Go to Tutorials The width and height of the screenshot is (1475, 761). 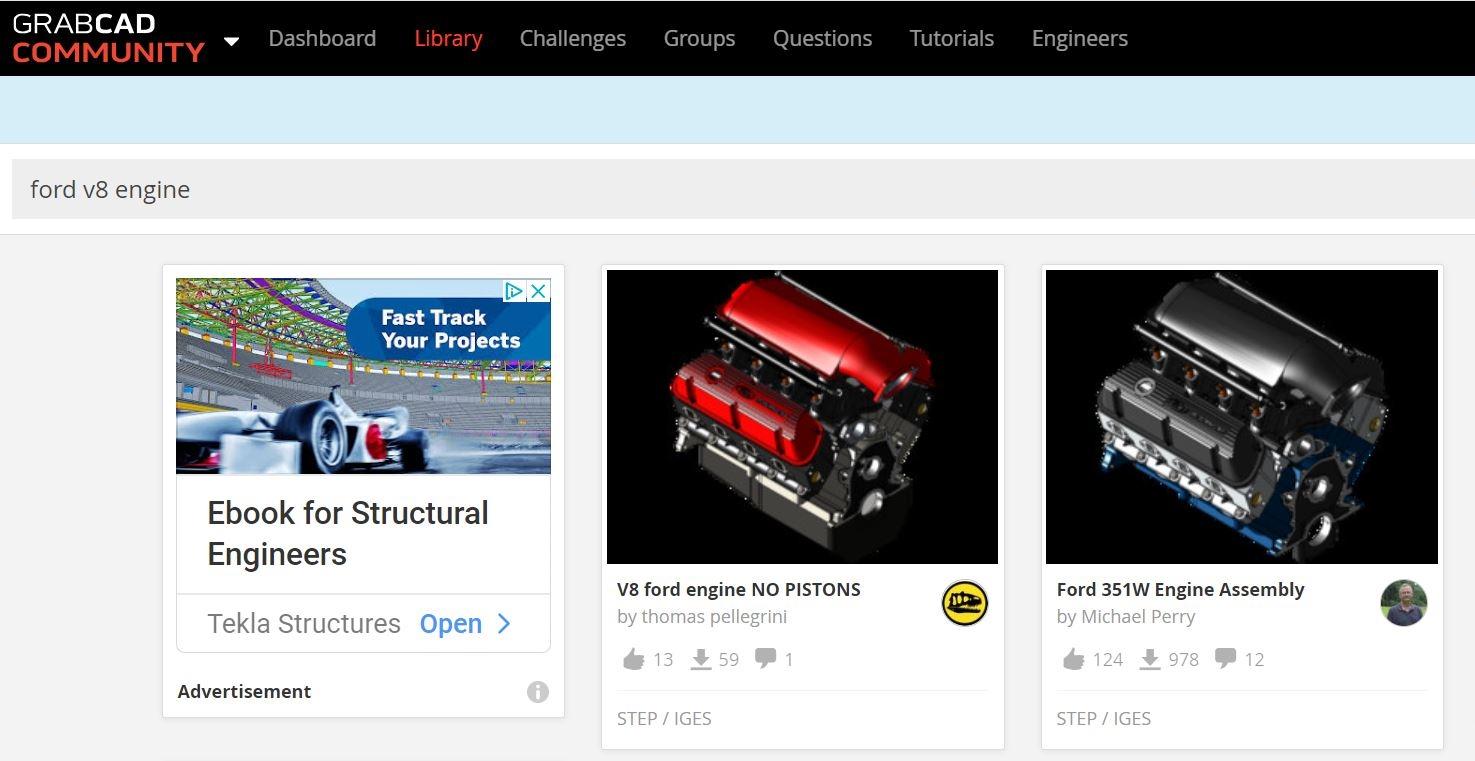tap(951, 38)
